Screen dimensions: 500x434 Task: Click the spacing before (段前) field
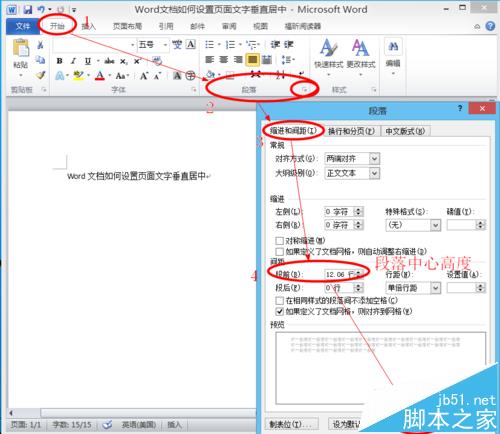click(x=340, y=274)
